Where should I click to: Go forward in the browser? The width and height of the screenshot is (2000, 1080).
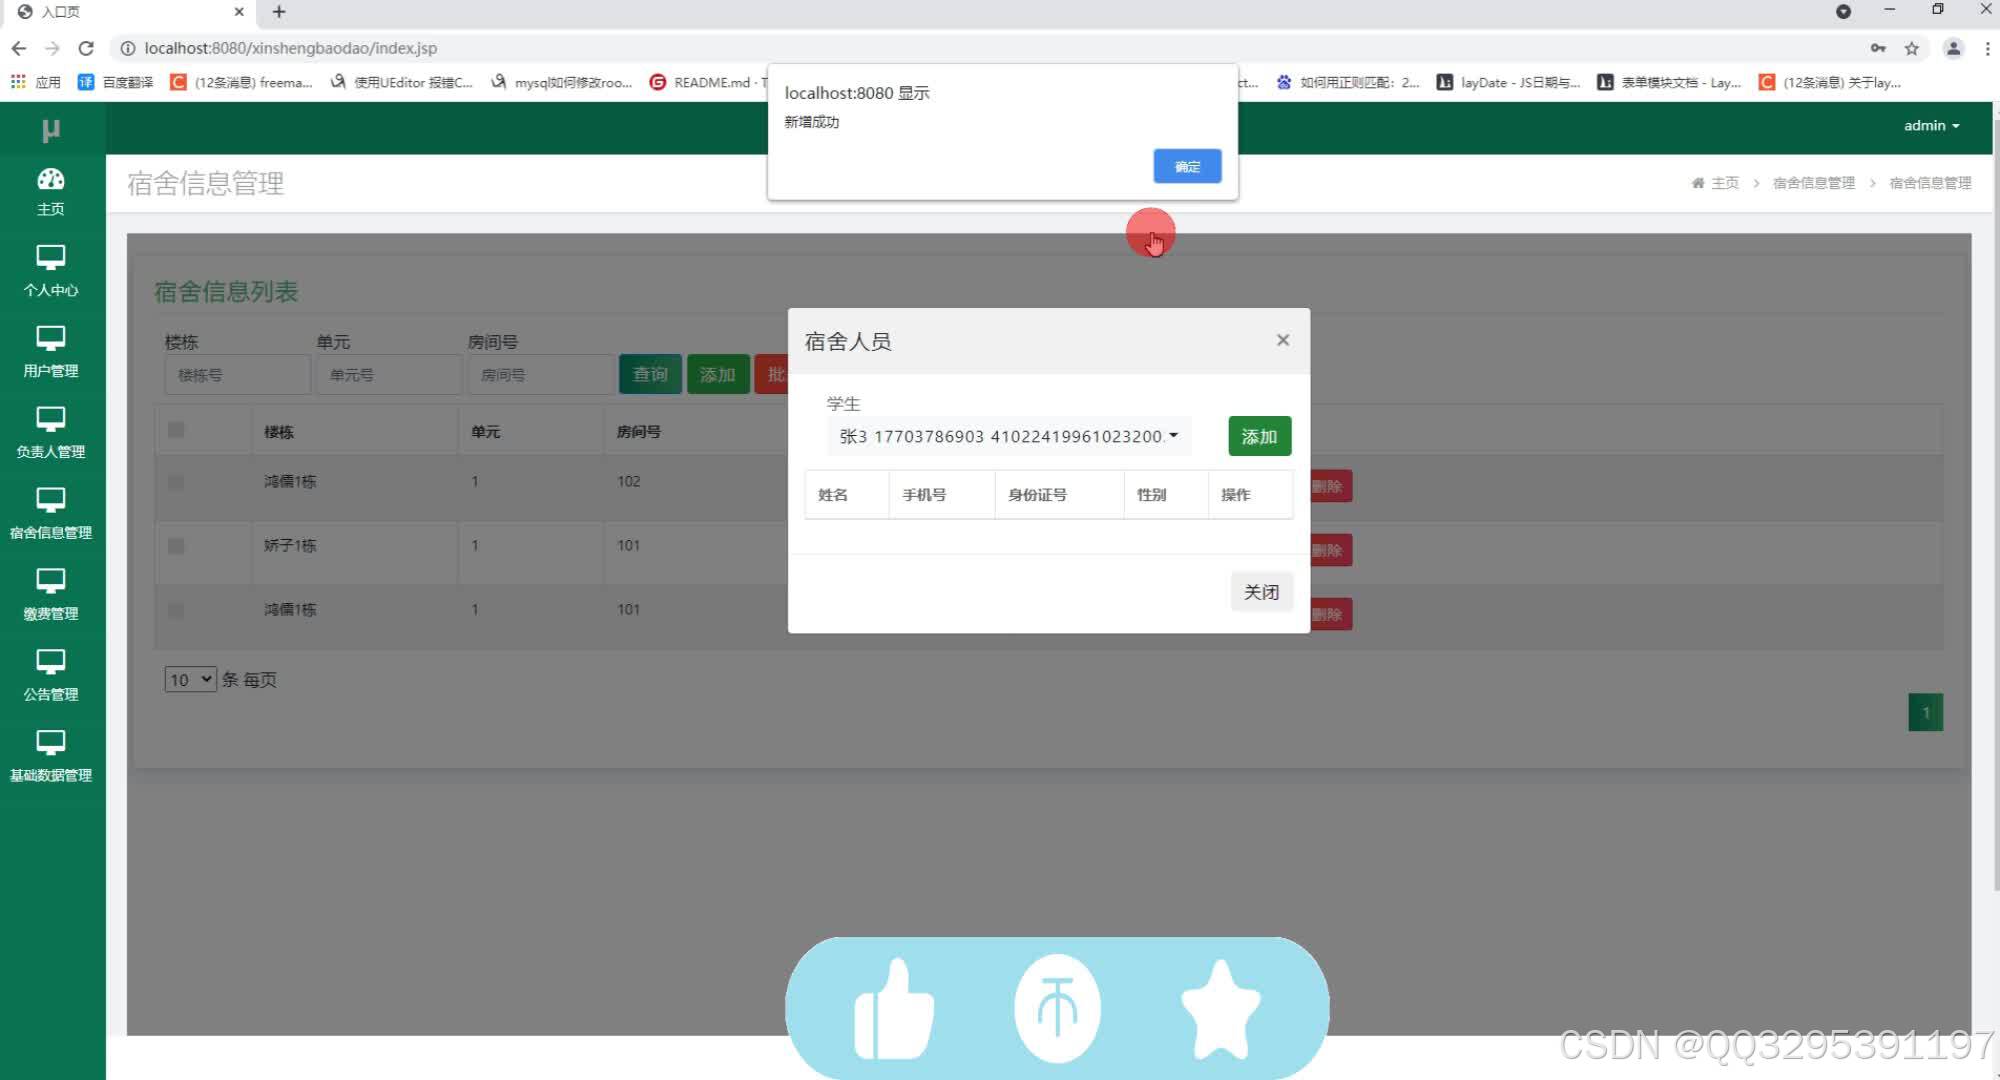click(53, 48)
